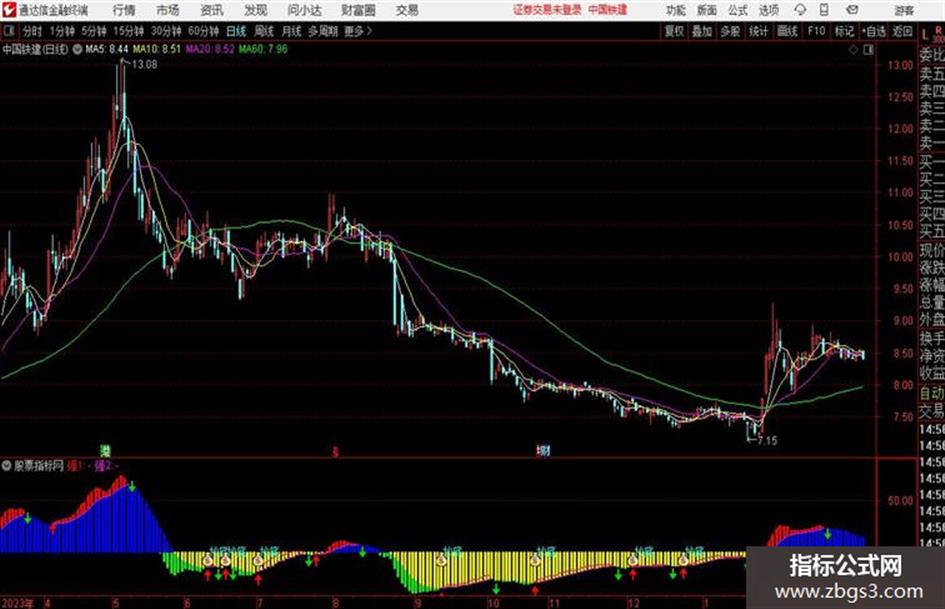This screenshot has width=945, height=609.
Task: Switch to 15分钟 chart period
Action: 129,31
